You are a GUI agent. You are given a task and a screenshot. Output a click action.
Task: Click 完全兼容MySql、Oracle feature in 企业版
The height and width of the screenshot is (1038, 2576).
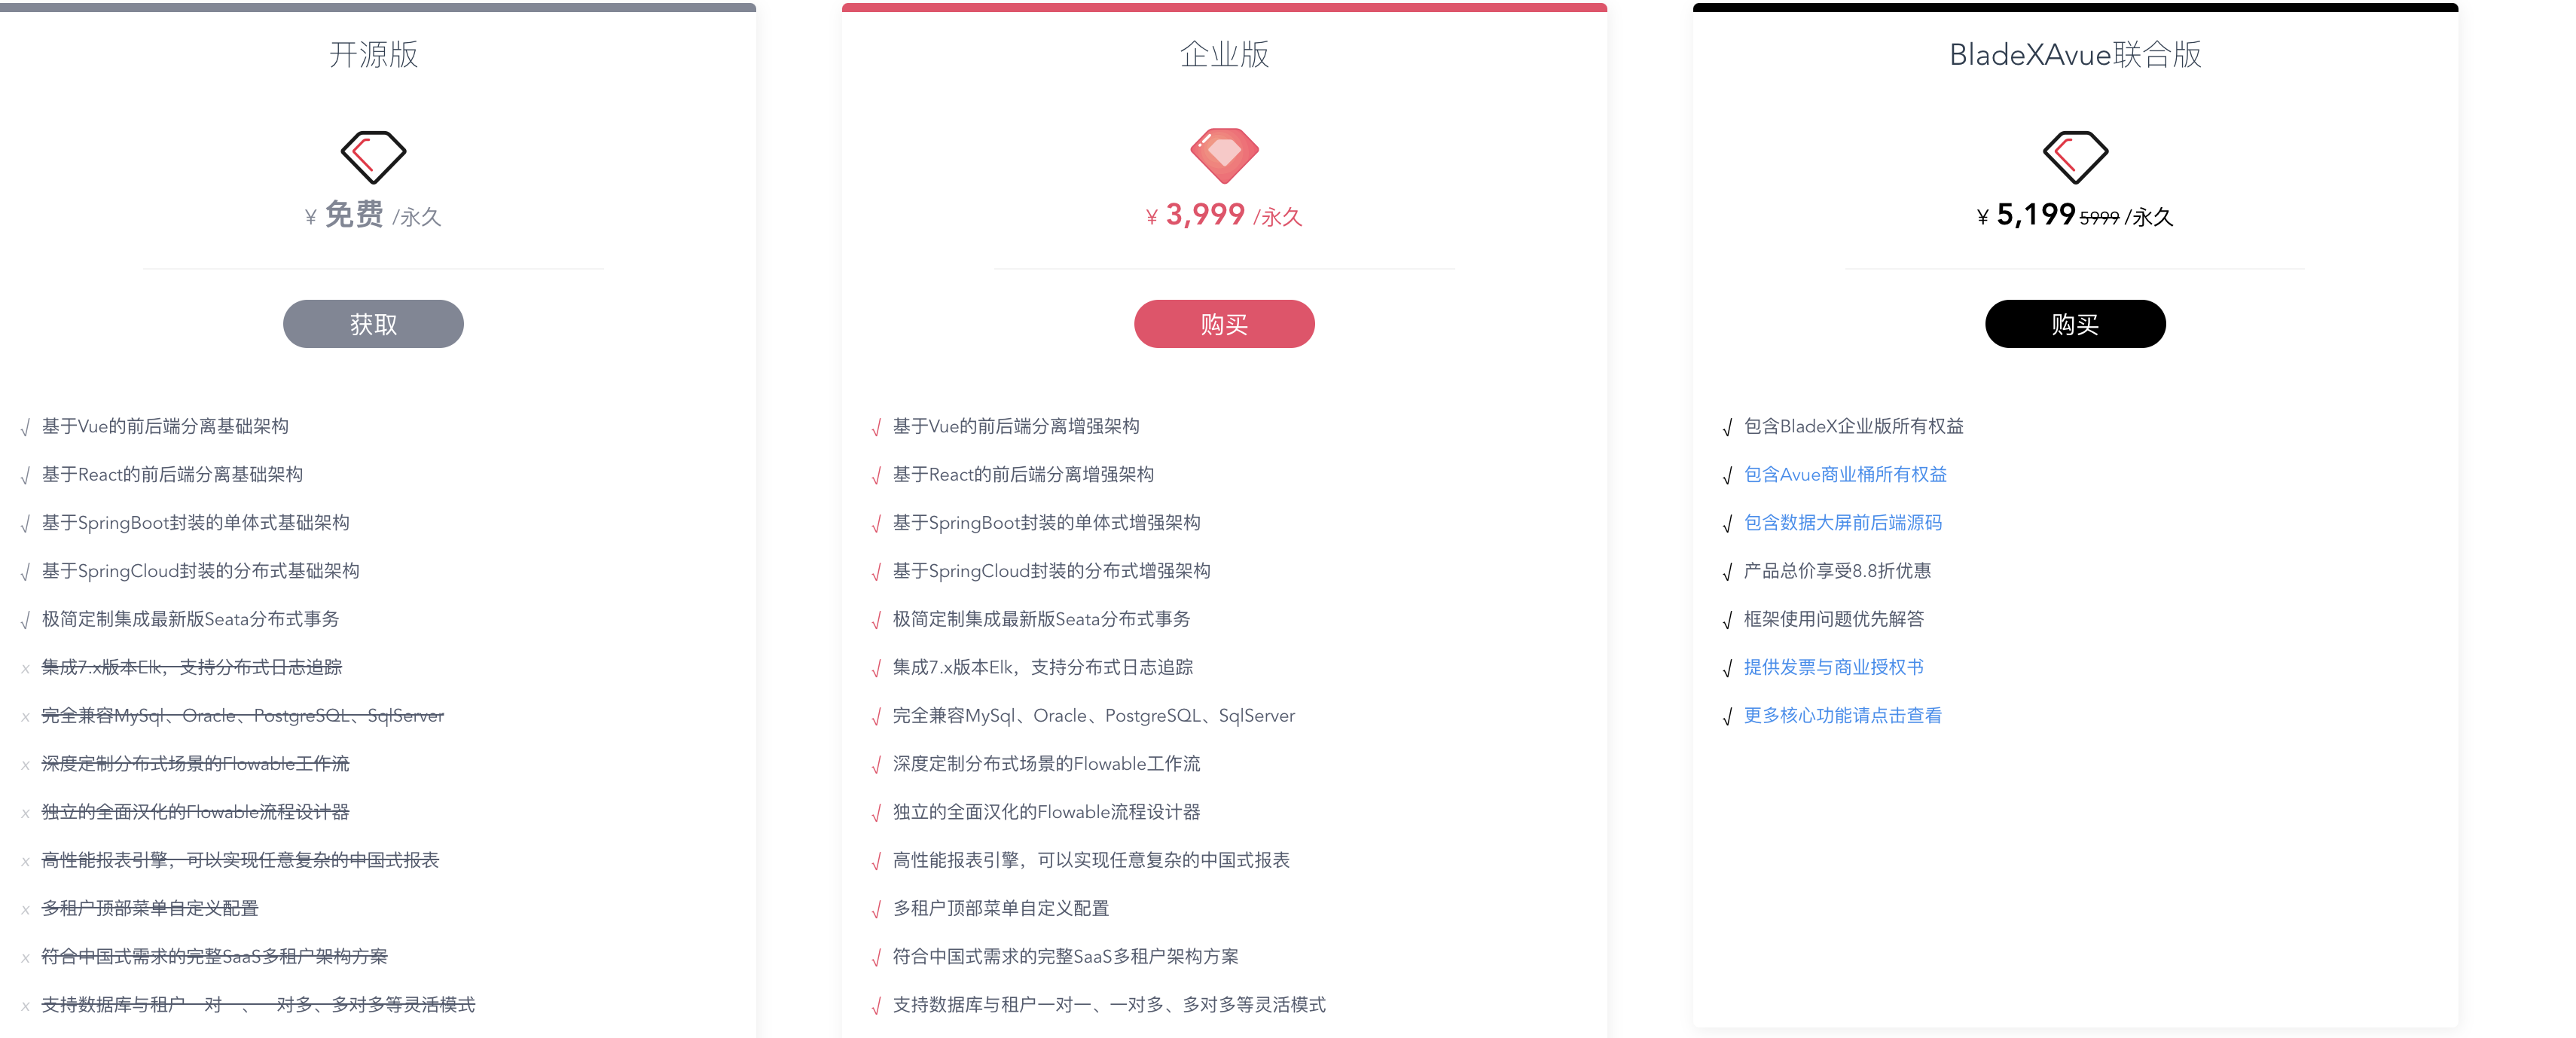point(1093,715)
